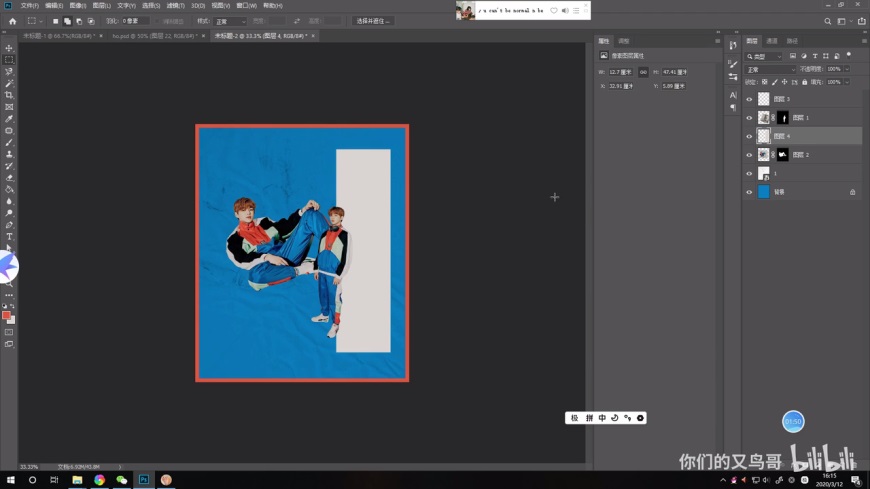Image resolution: width=870 pixels, height=489 pixels.
Task: Select the Clone Stamp tool
Action: [9, 154]
